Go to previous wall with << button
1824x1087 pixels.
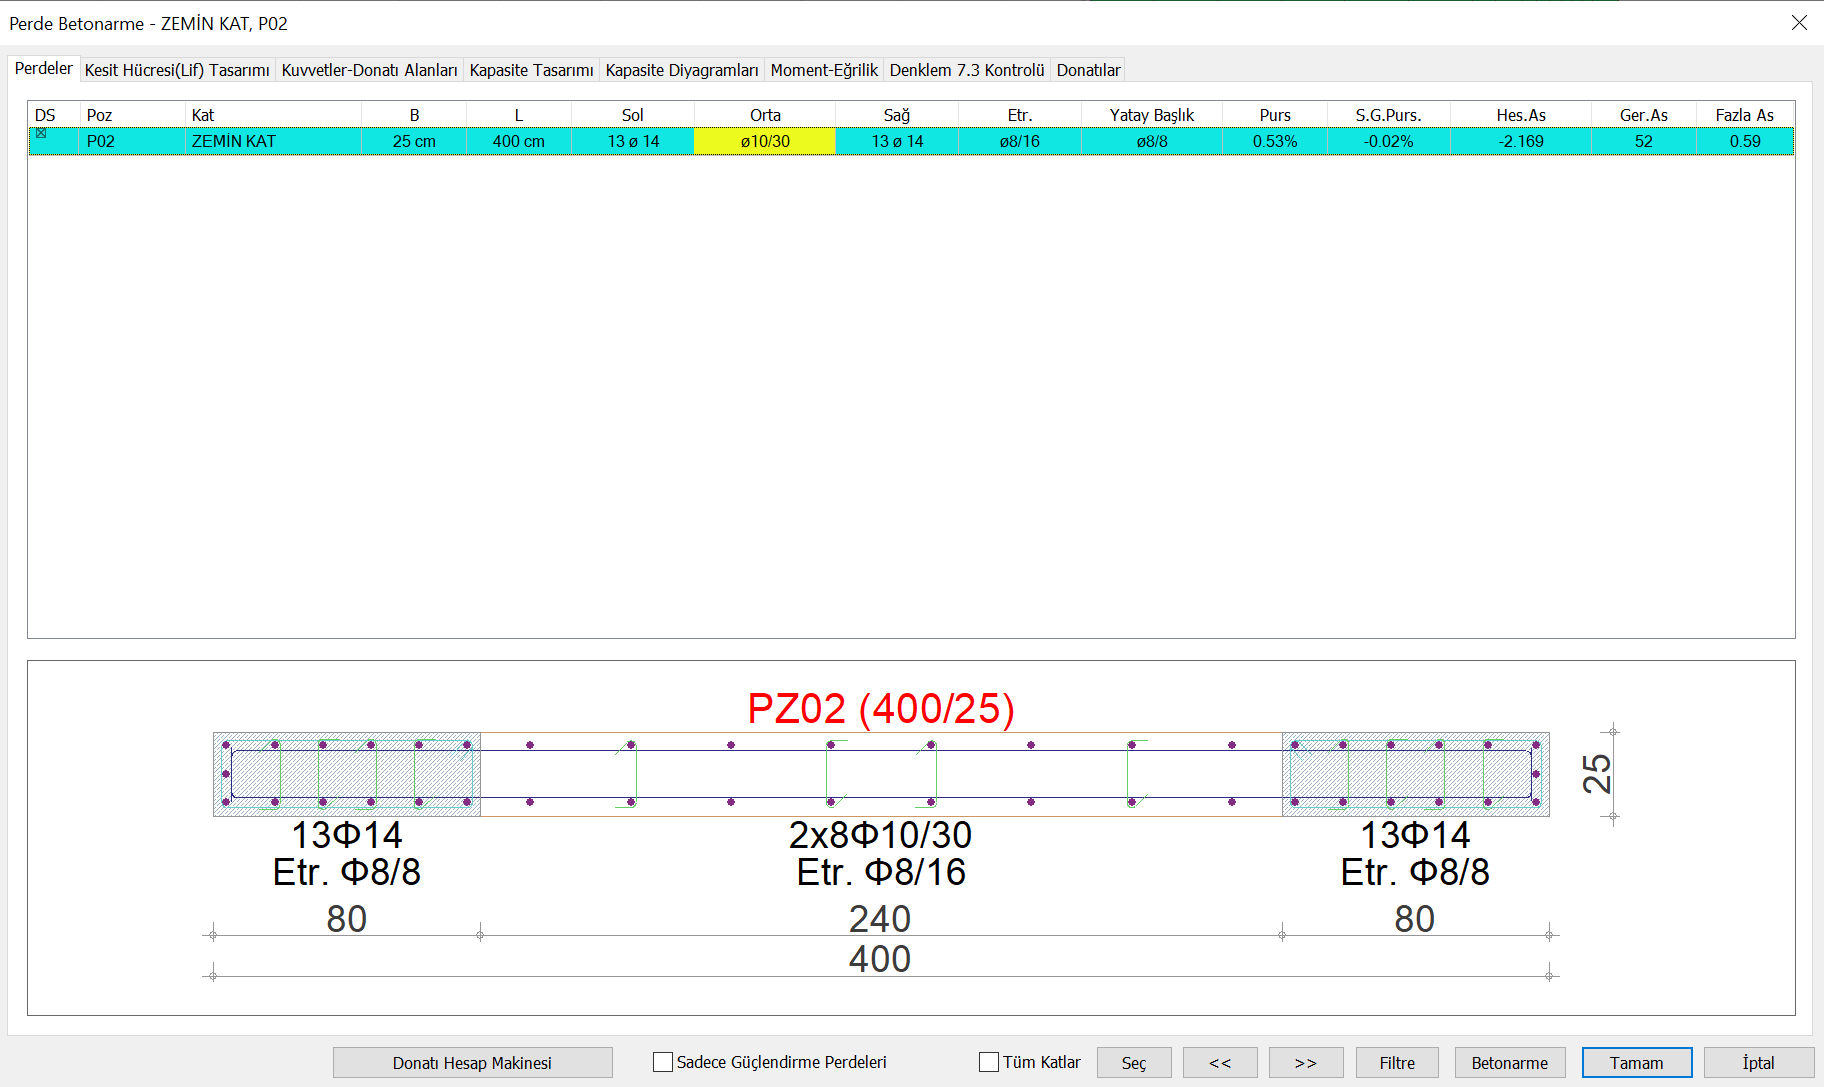(1219, 1062)
